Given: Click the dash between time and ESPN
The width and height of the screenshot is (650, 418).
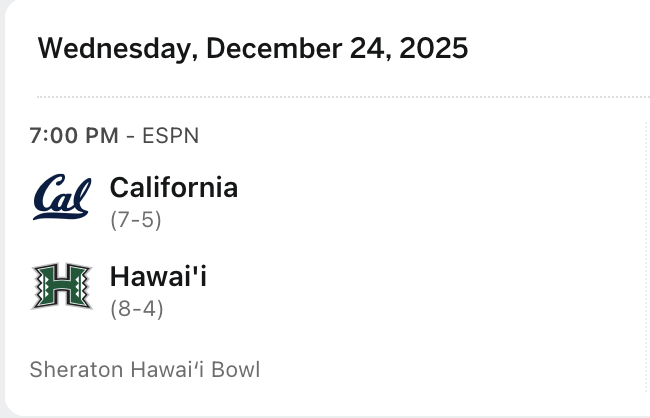Looking at the screenshot, I should point(130,136).
